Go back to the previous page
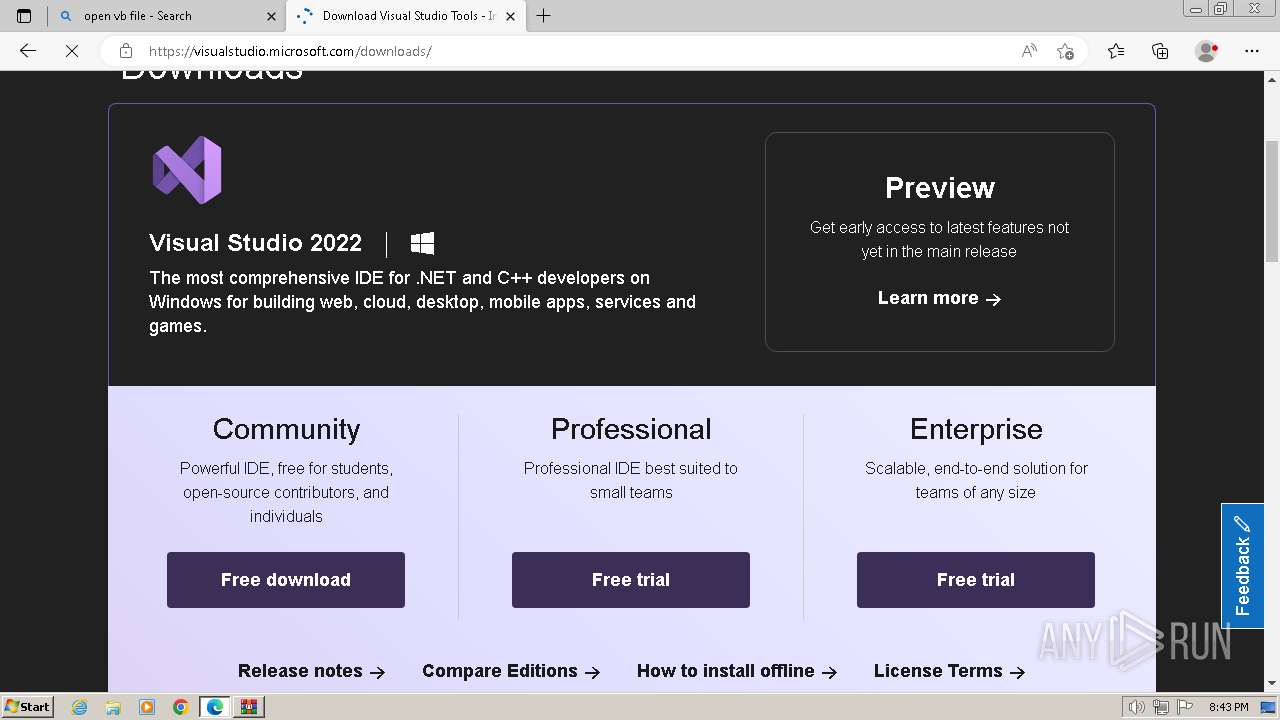This screenshot has height=720, width=1280. (x=28, y=51)
